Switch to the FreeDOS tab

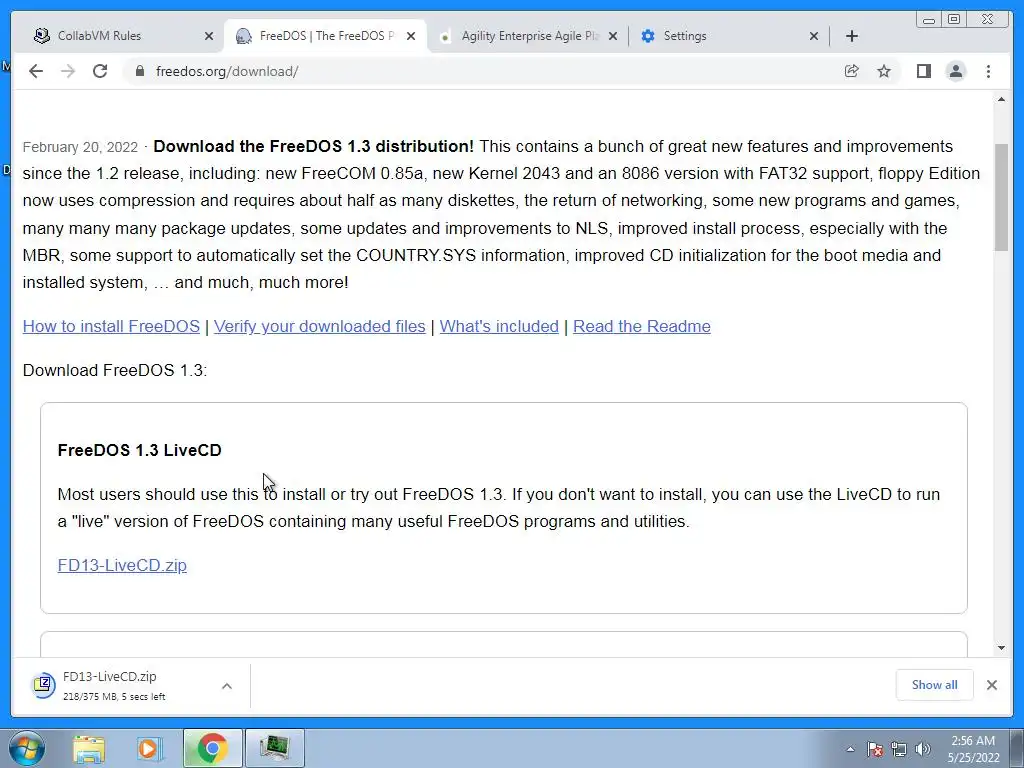pos(325,36)
